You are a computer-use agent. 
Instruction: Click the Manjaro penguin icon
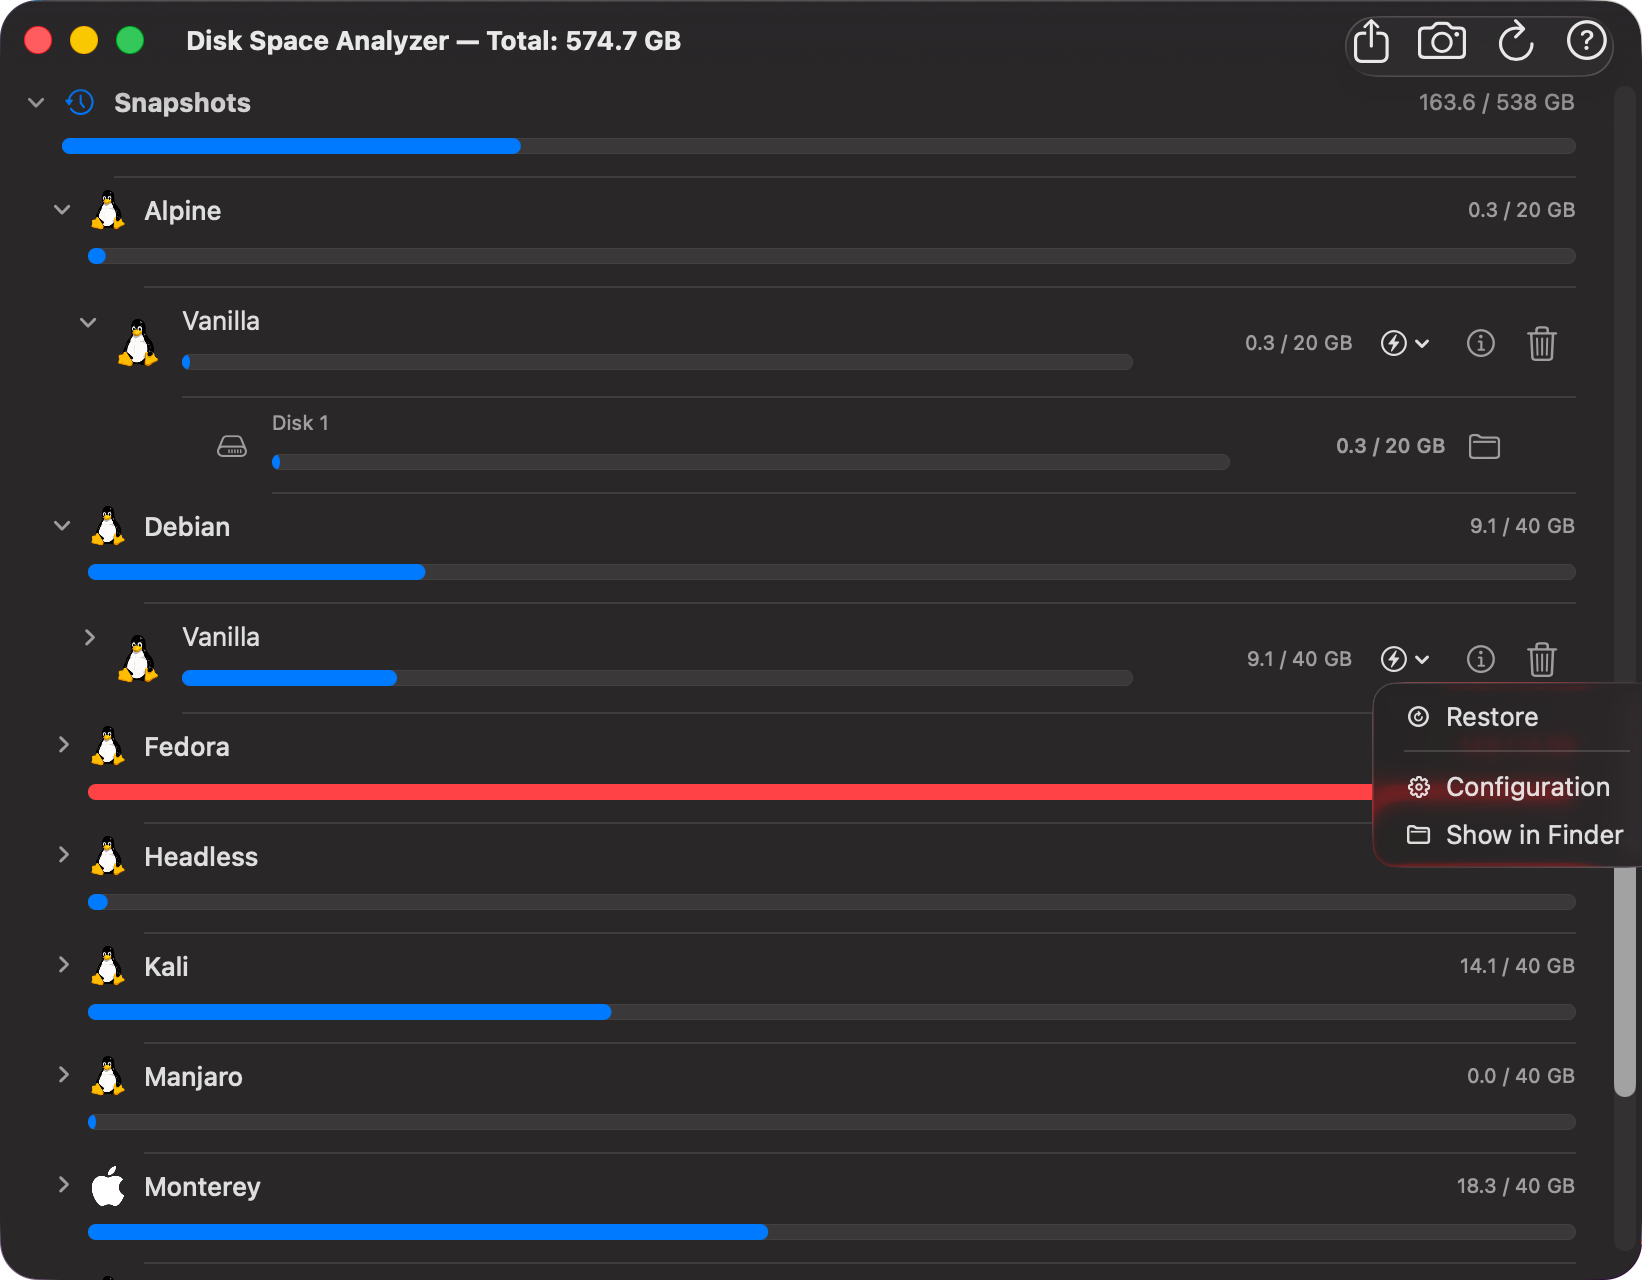point(108,1076)
